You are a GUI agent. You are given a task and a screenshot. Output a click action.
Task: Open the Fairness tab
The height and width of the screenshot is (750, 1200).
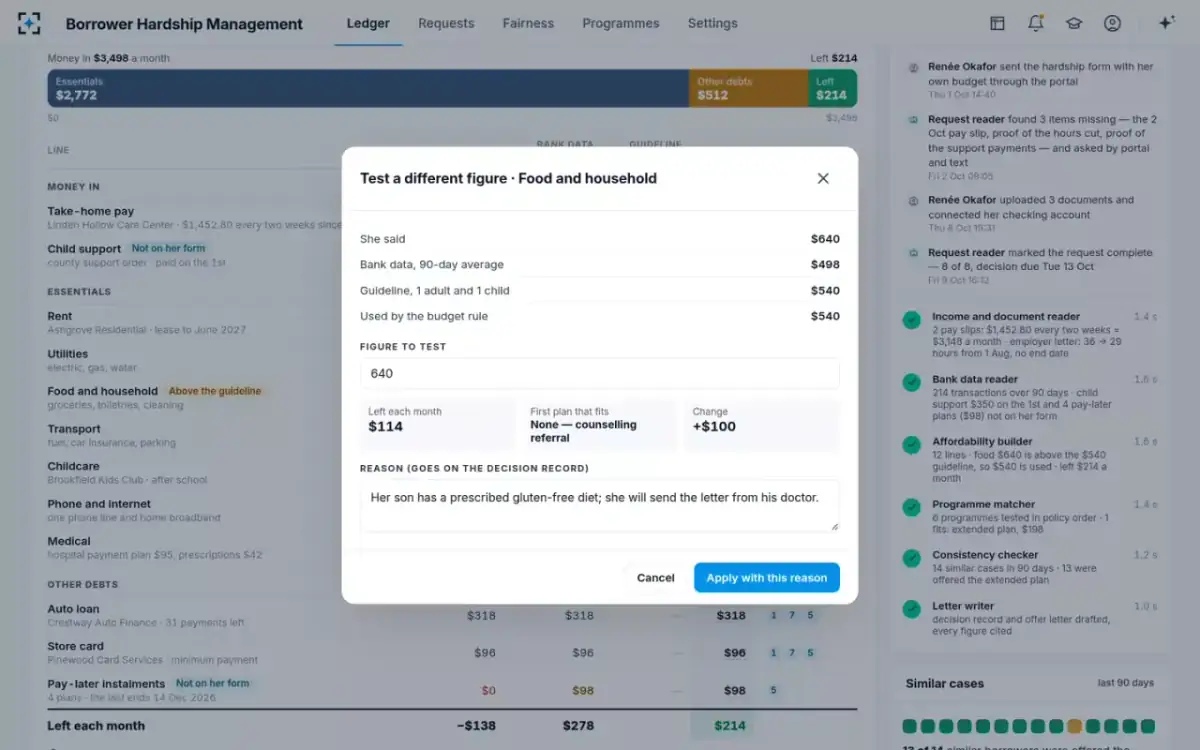point(528,23)
